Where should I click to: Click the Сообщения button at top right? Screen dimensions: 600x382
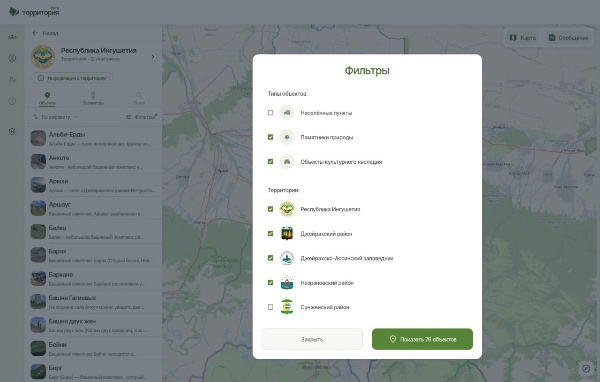(x=568, y=38)
